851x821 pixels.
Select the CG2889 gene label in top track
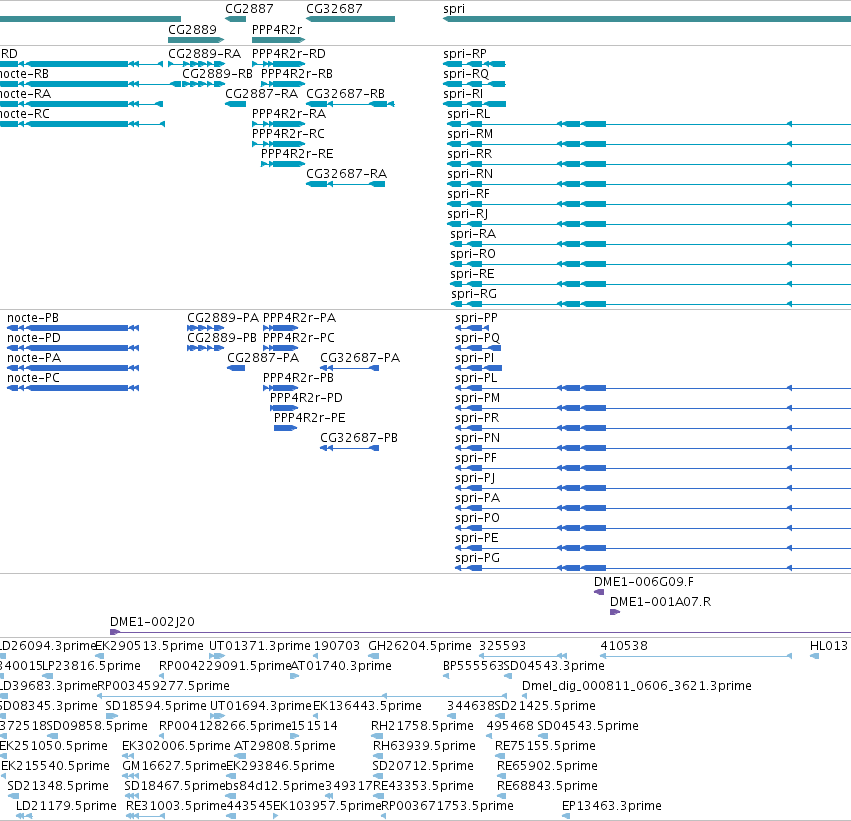192,29
